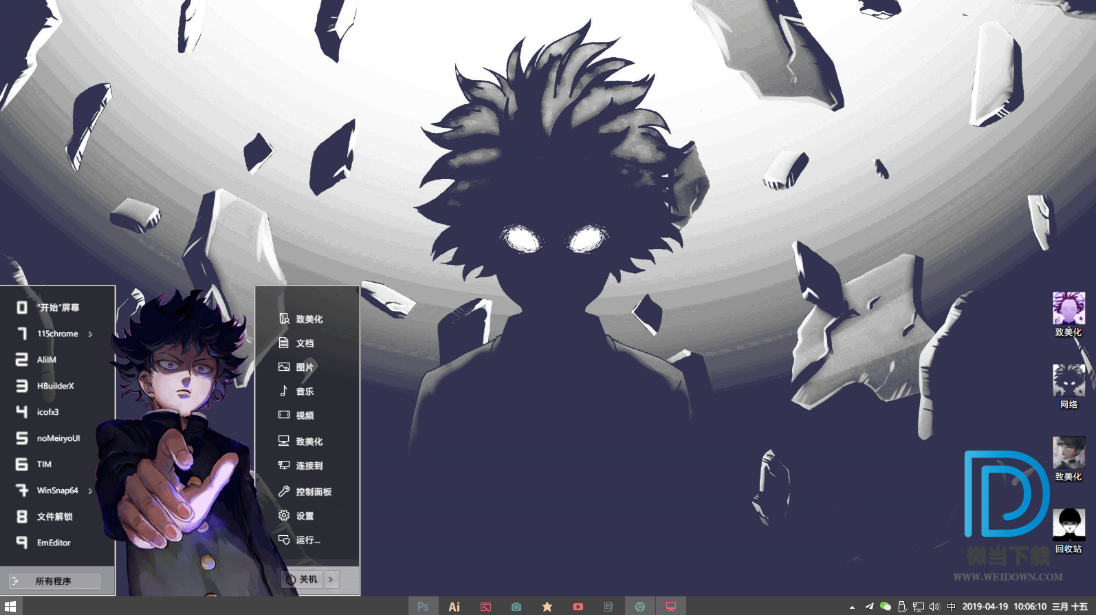1096x615 pixels.
Task: Click the red screen-capture taskbar icon beside Ai
Action: [x=485, y=607]
